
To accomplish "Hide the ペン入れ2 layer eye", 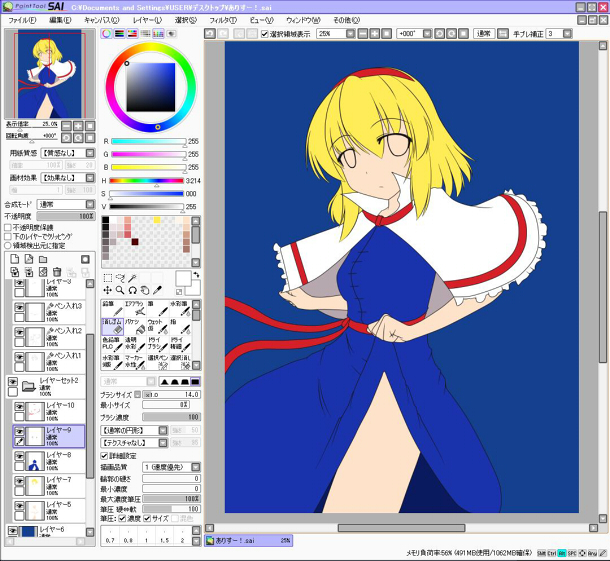I will [19, 332].
